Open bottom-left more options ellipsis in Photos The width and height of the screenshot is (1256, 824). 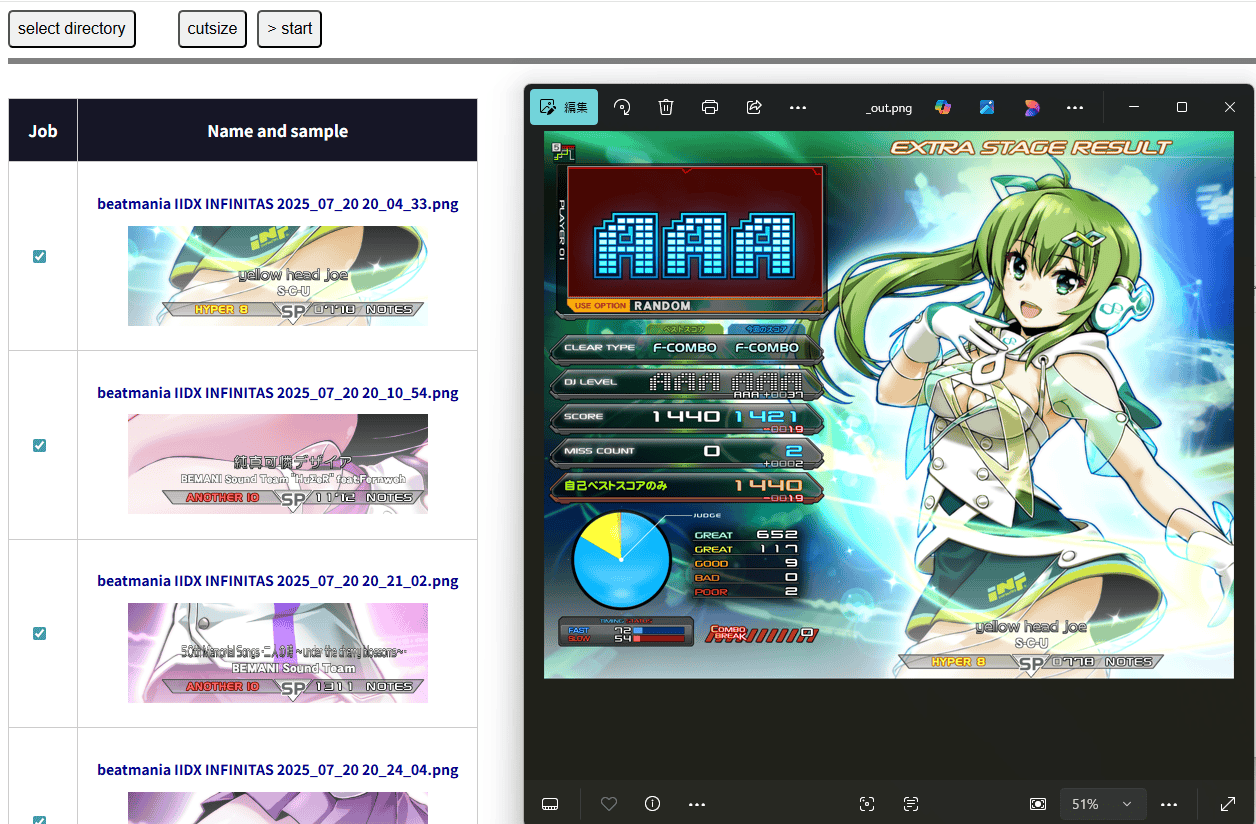[697, 804]
